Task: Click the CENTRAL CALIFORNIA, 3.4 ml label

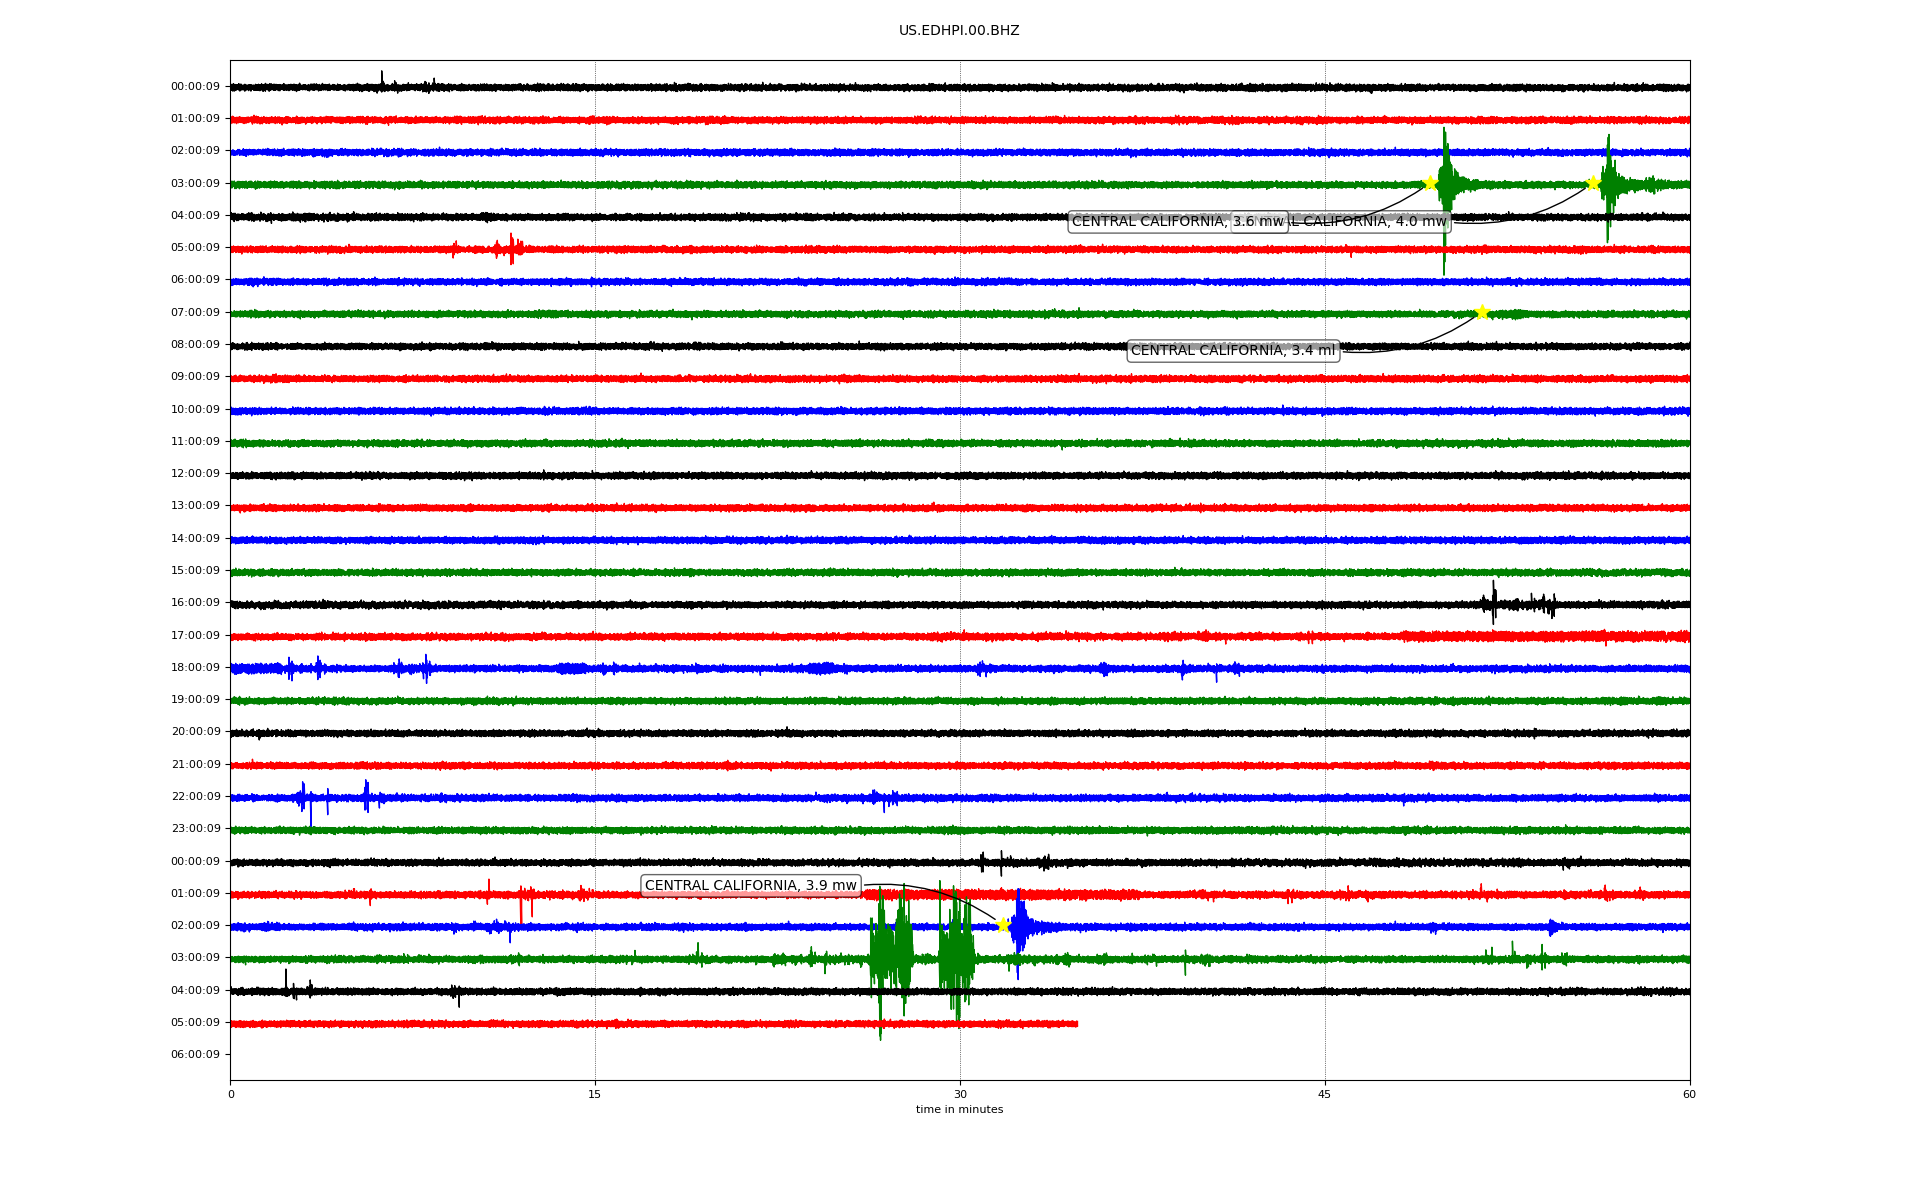Action: click(1232, 351)
